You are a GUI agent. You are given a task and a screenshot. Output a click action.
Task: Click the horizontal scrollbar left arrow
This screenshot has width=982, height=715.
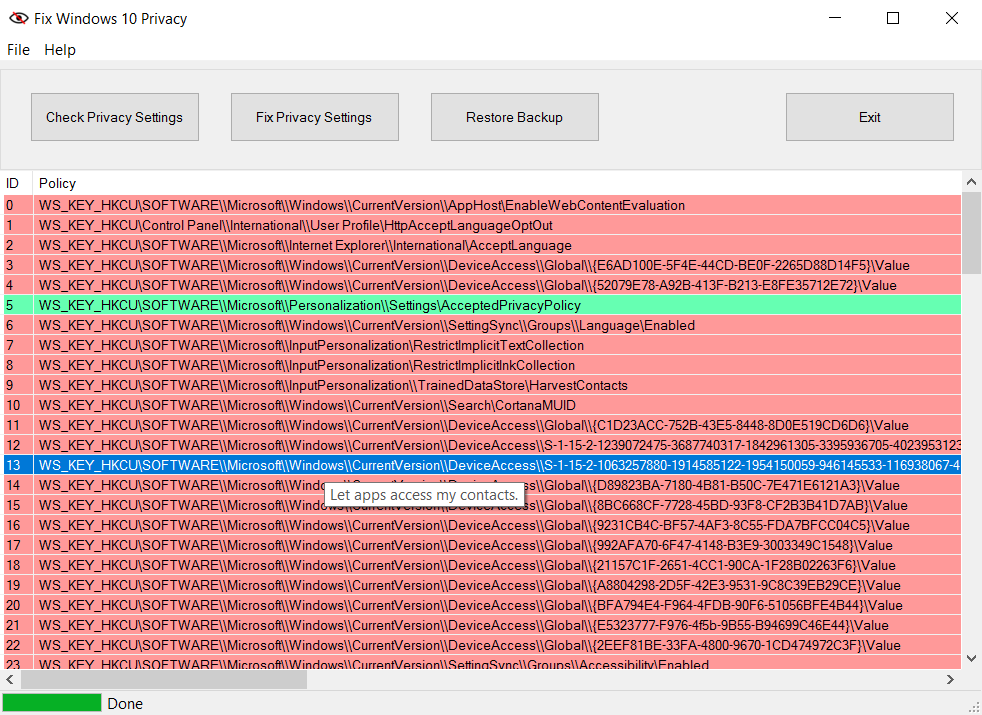click(11, 679)
